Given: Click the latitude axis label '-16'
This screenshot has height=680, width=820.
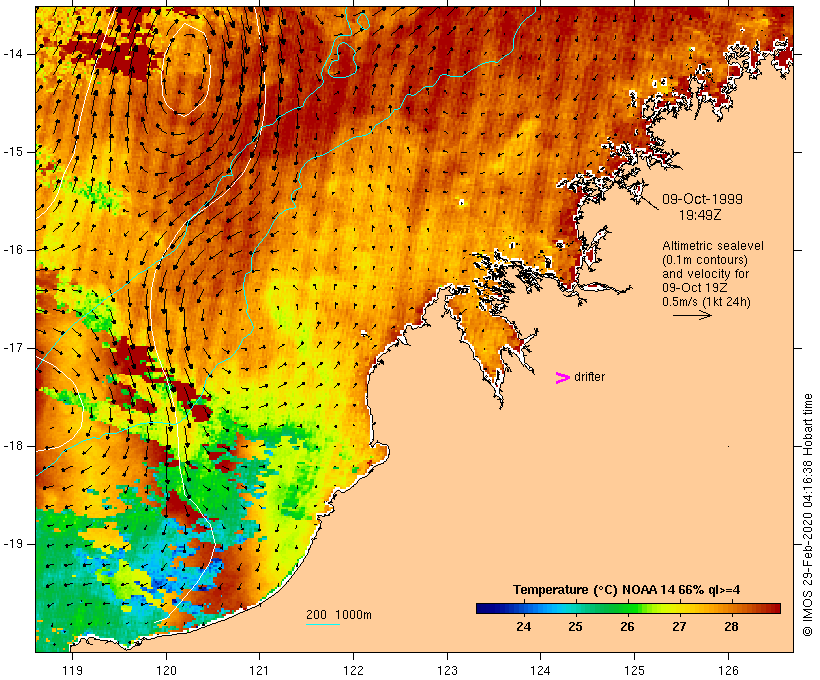Looking at the screenshot, I should pos(13,250).
